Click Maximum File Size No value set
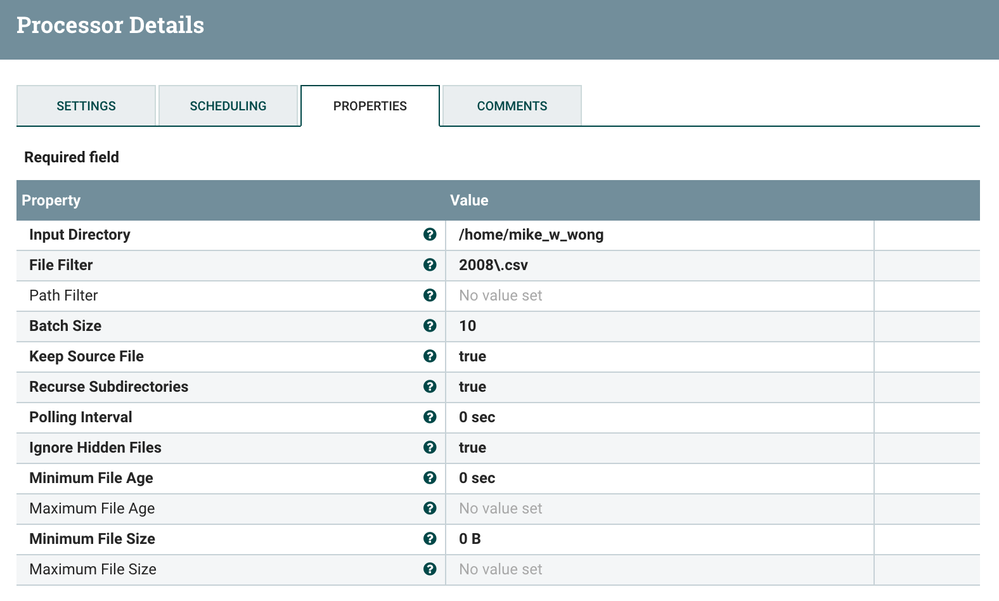Screen dimensions: 999x601 click(x=659, y=569)
